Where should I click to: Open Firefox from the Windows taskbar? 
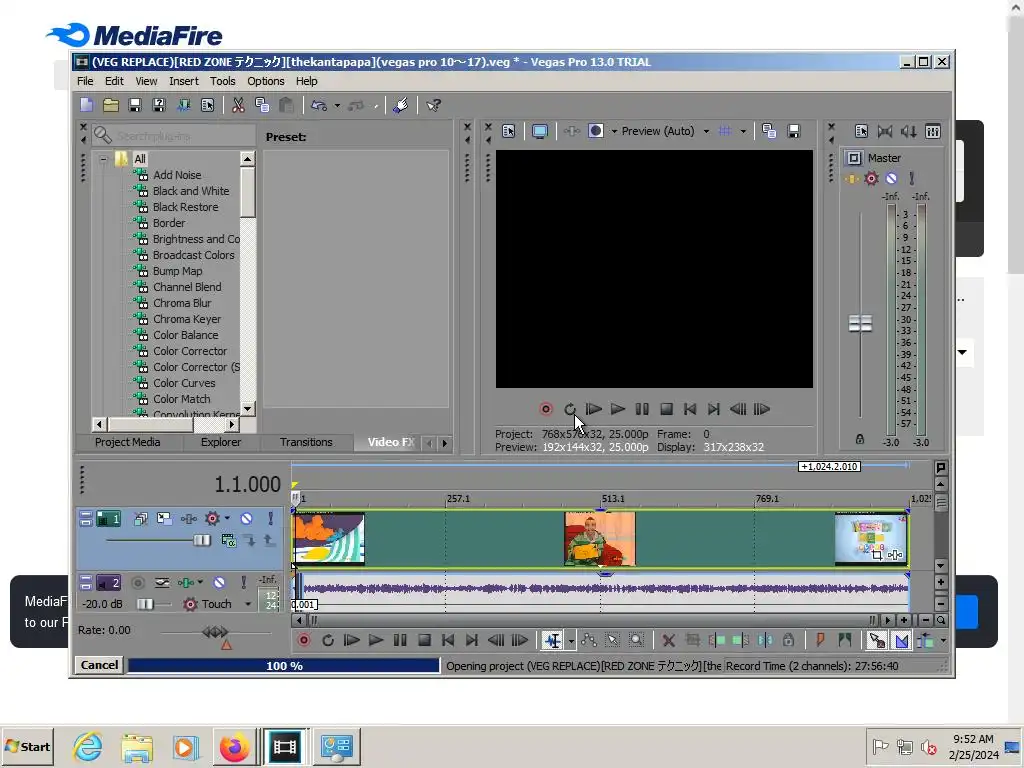(x=234, y=747)
